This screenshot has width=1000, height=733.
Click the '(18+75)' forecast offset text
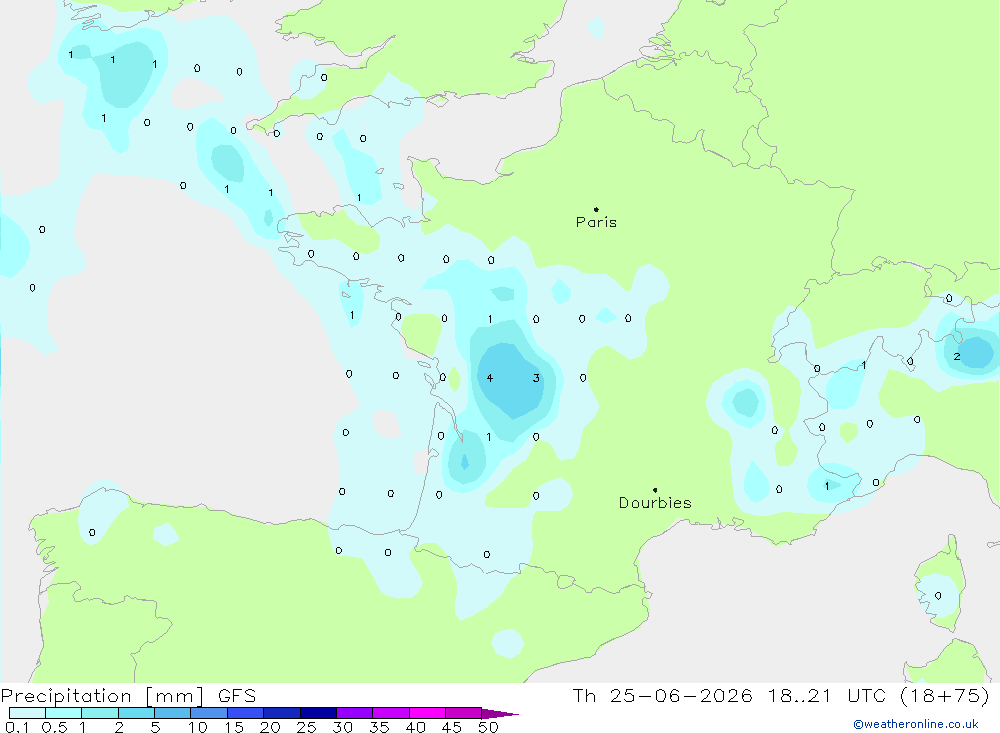945,696
